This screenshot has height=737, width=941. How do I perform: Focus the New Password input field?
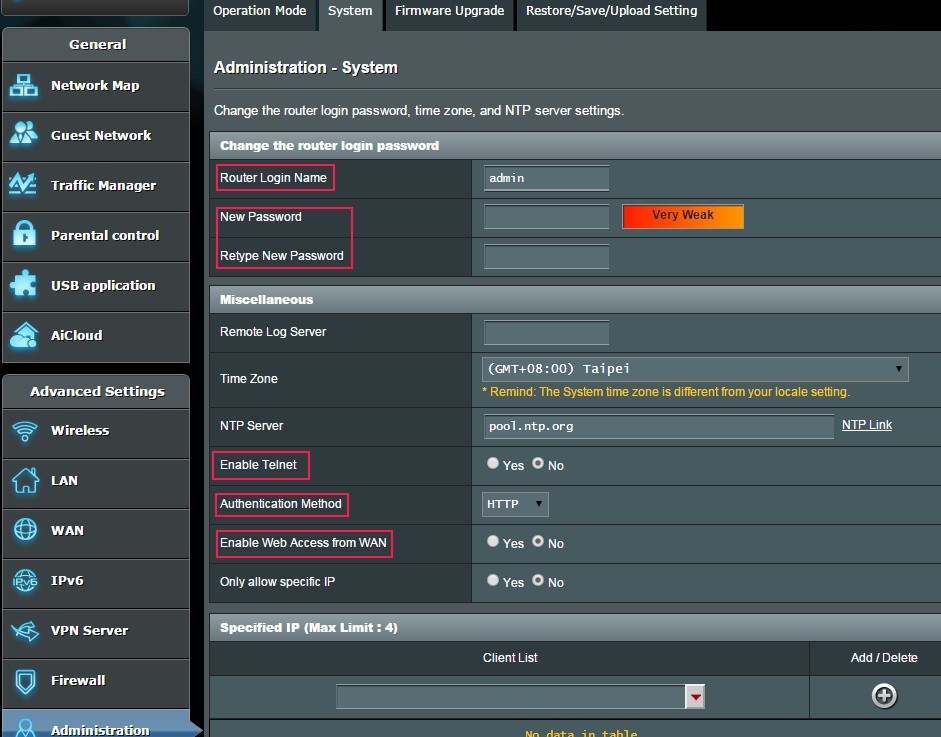[x=546, y=217]
